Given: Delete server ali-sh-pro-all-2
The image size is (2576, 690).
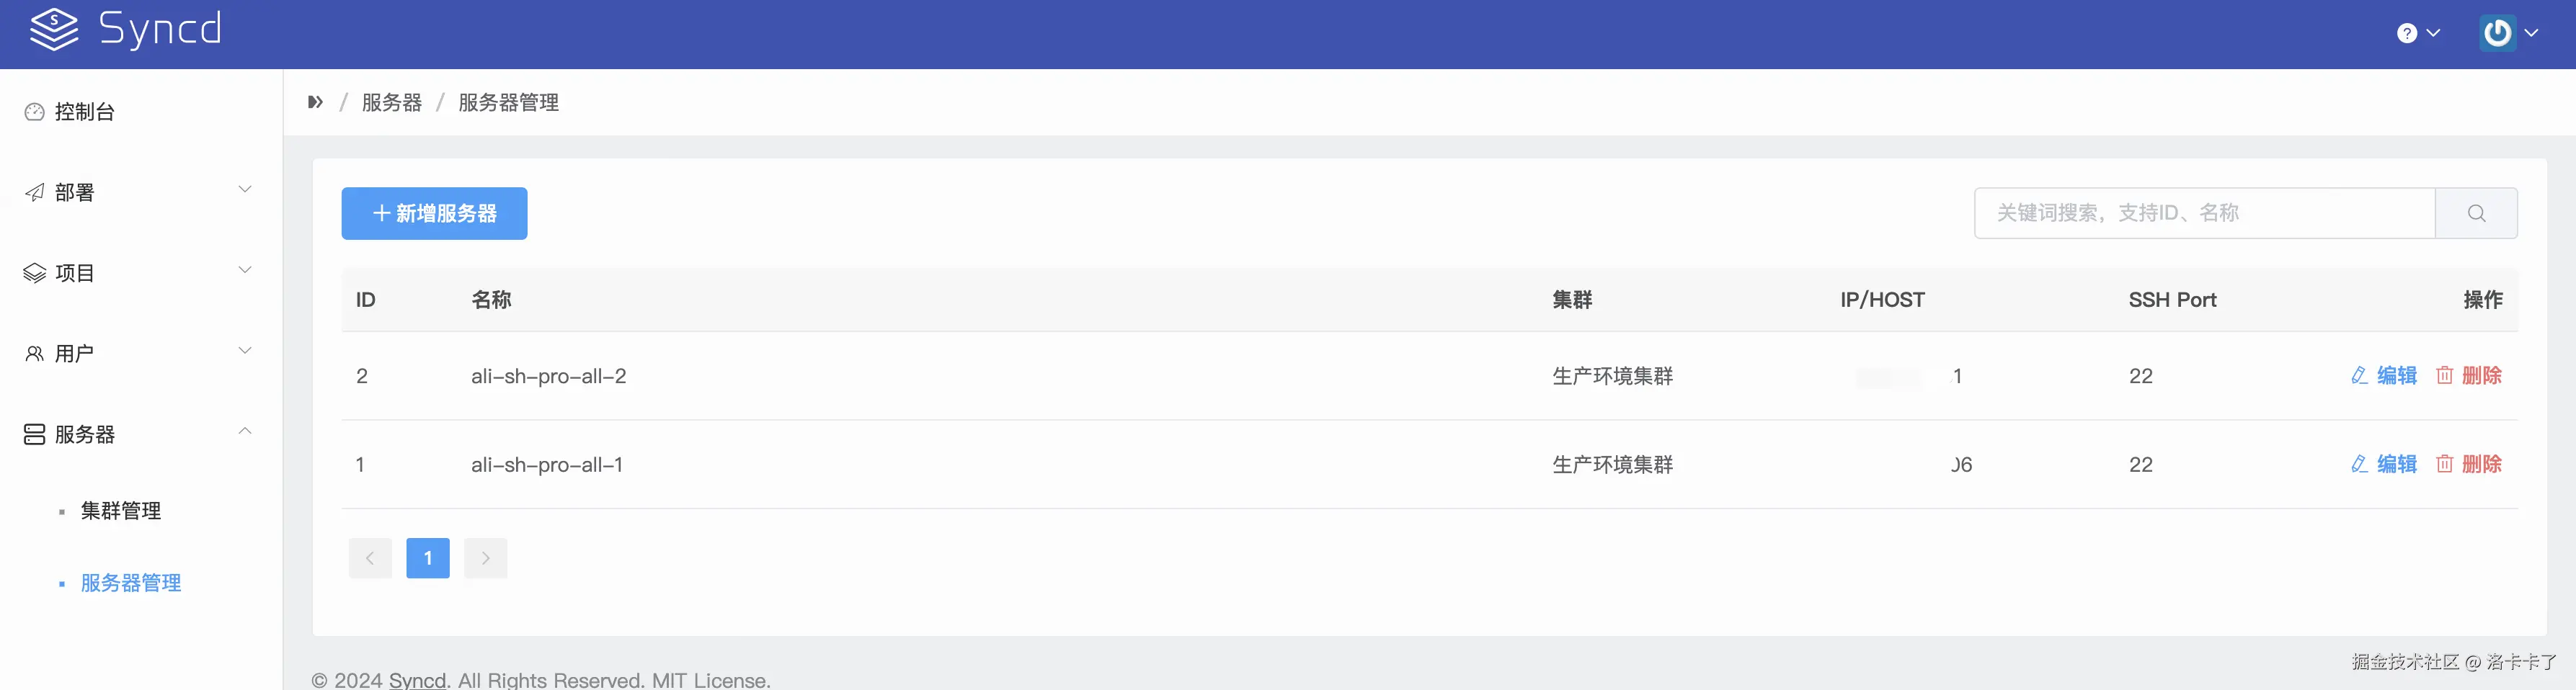Looking at the screenshot, I should [x=2469, y=376].
